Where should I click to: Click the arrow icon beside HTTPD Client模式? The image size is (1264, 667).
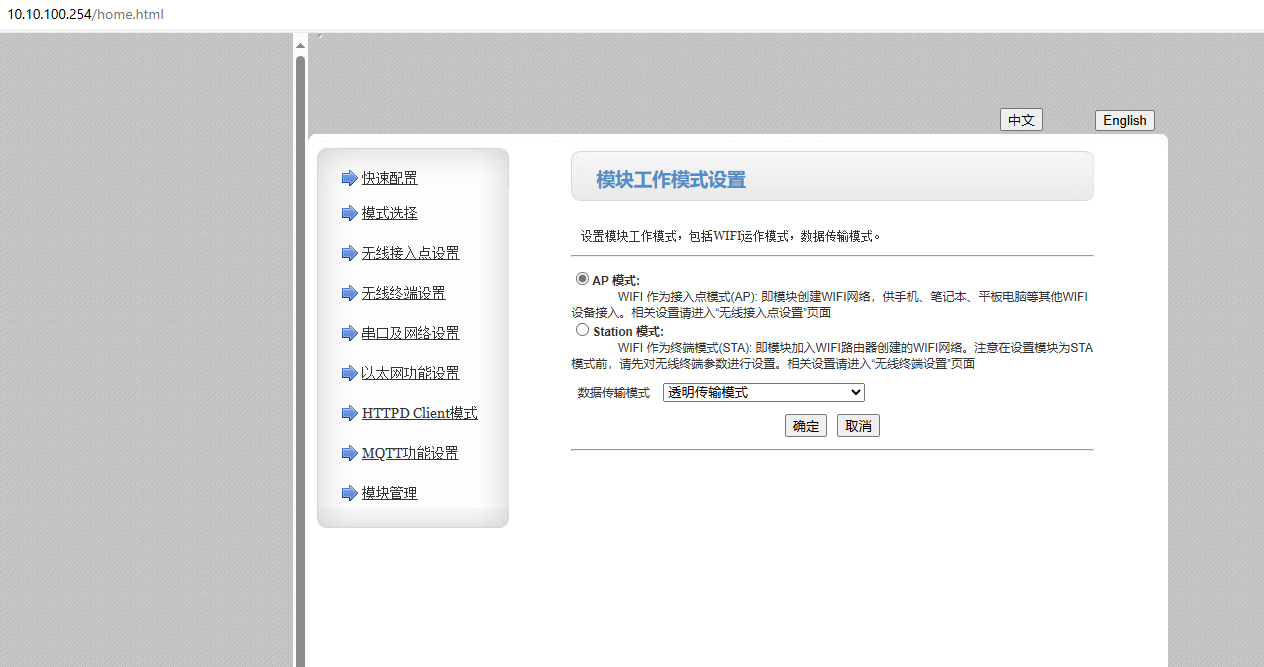[x=349, y=413]
